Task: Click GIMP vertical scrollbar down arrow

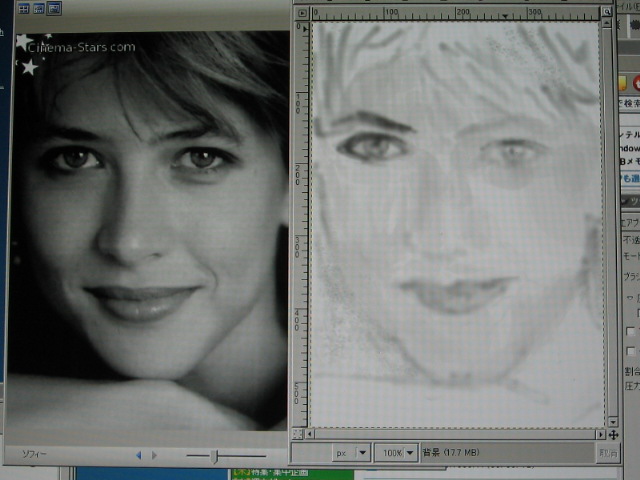Action: [x=613, y=421]
